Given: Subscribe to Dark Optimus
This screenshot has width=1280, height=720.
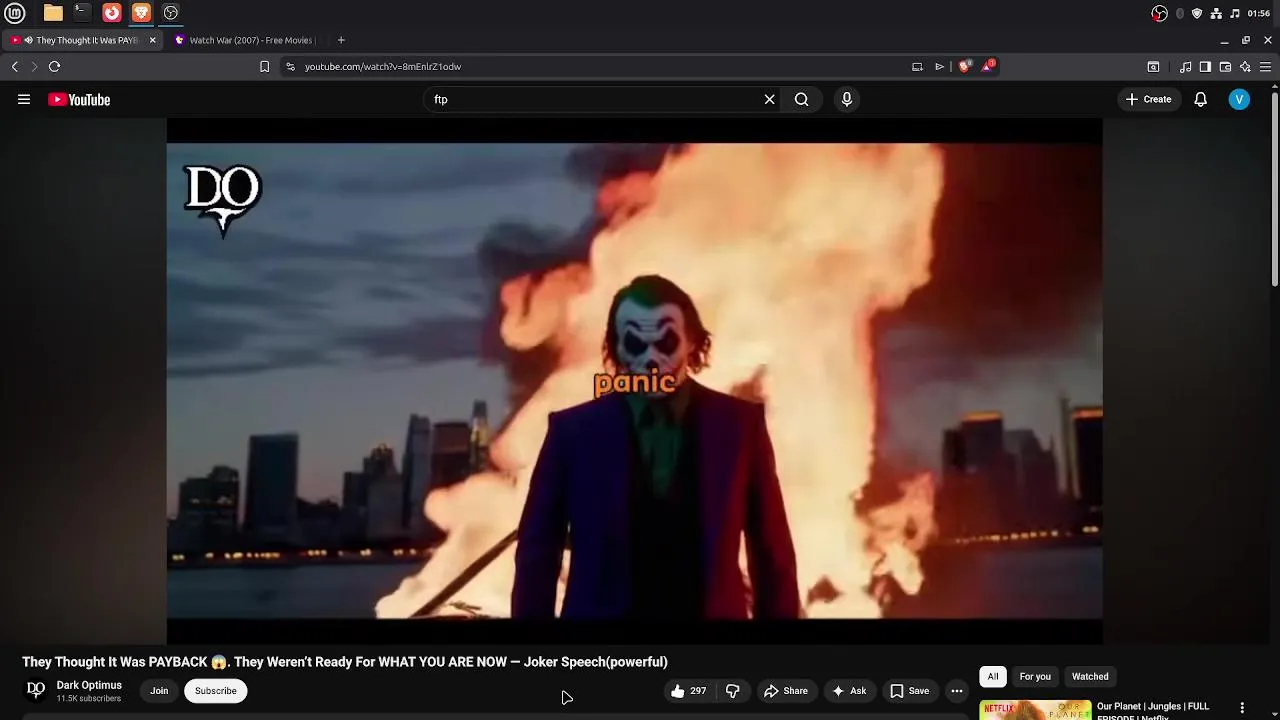Looking at the screenshot, I should pos(215,691).
